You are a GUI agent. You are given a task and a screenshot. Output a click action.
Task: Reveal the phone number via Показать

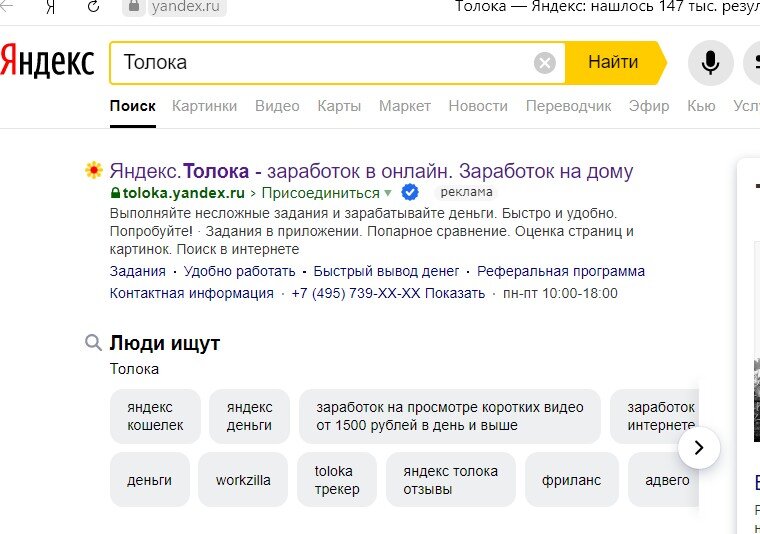455,293
